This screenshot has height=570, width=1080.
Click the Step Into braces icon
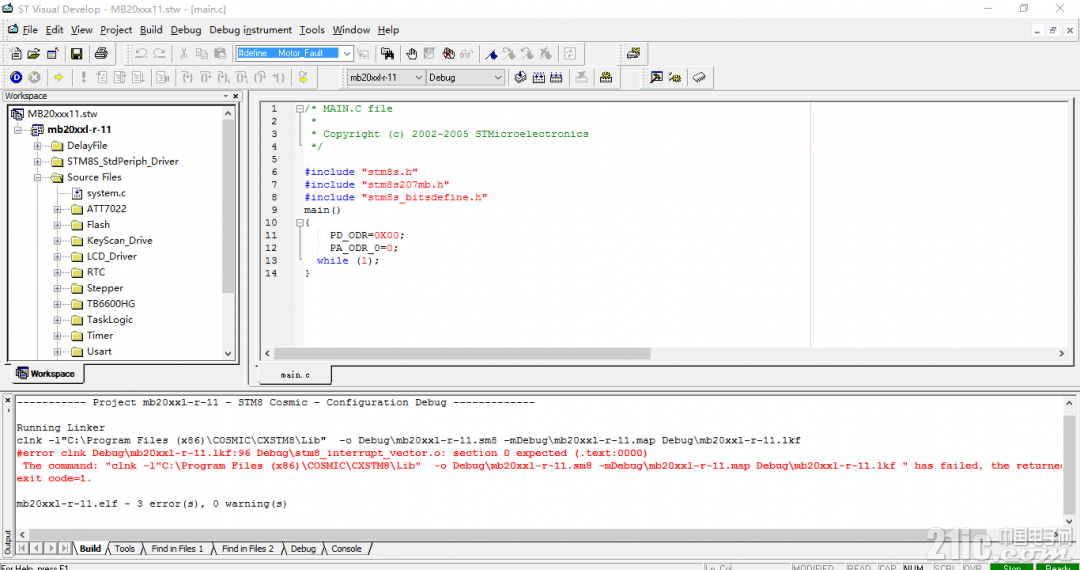[187, 77]
